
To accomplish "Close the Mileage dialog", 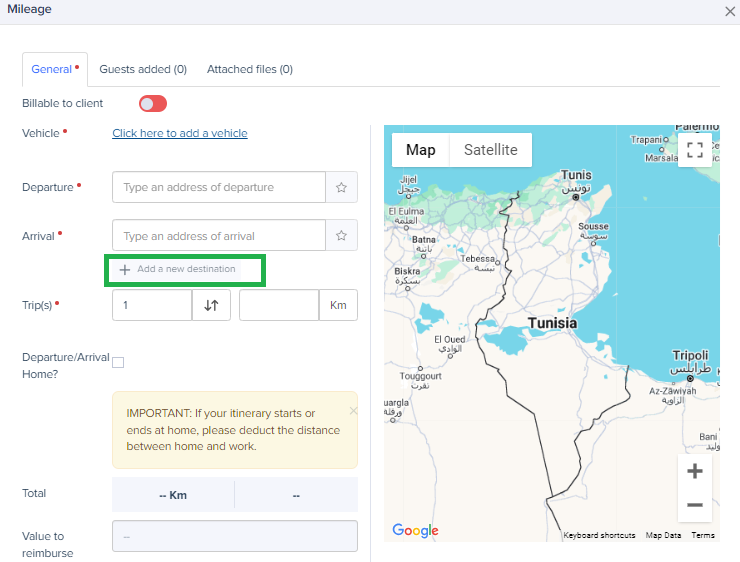I will point(729,10).
